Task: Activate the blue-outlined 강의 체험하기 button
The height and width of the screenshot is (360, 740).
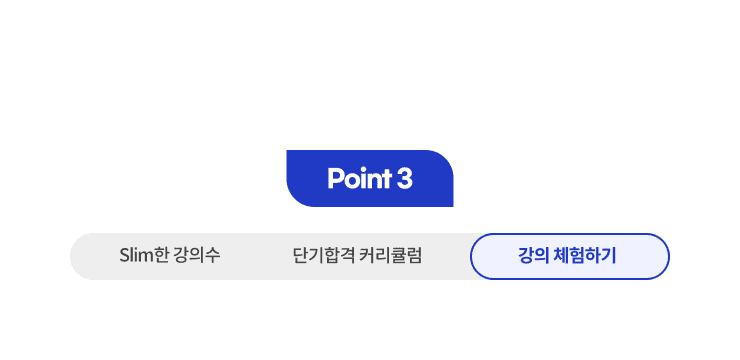Action: [x=570, y=256]
